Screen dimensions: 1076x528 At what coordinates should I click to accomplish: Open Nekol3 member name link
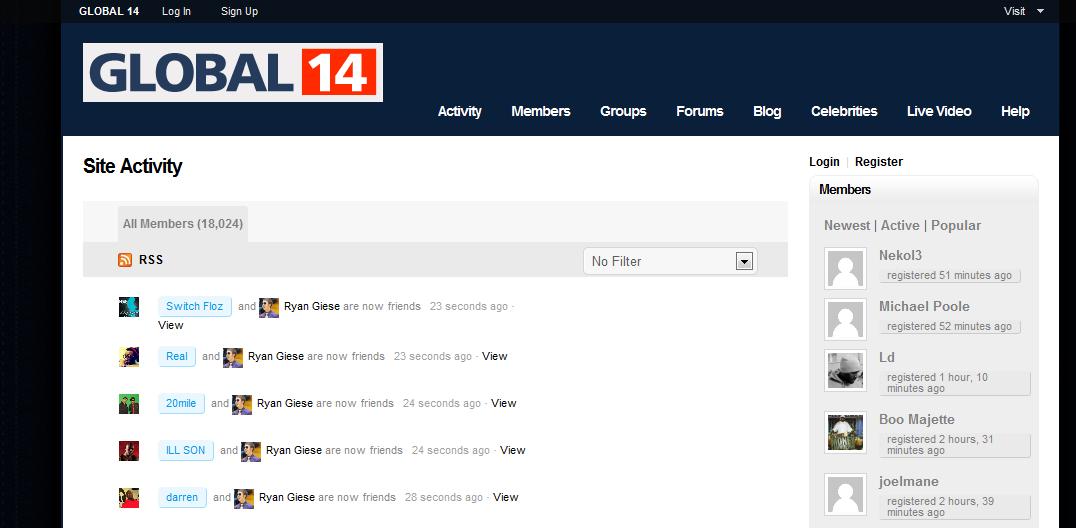(900, 255)
